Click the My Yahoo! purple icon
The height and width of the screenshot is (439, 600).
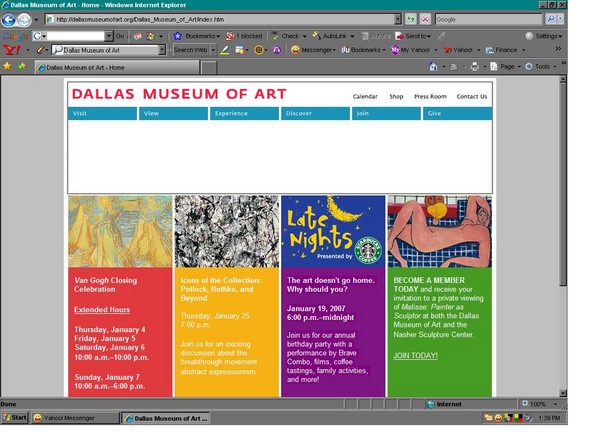[395, 50]
